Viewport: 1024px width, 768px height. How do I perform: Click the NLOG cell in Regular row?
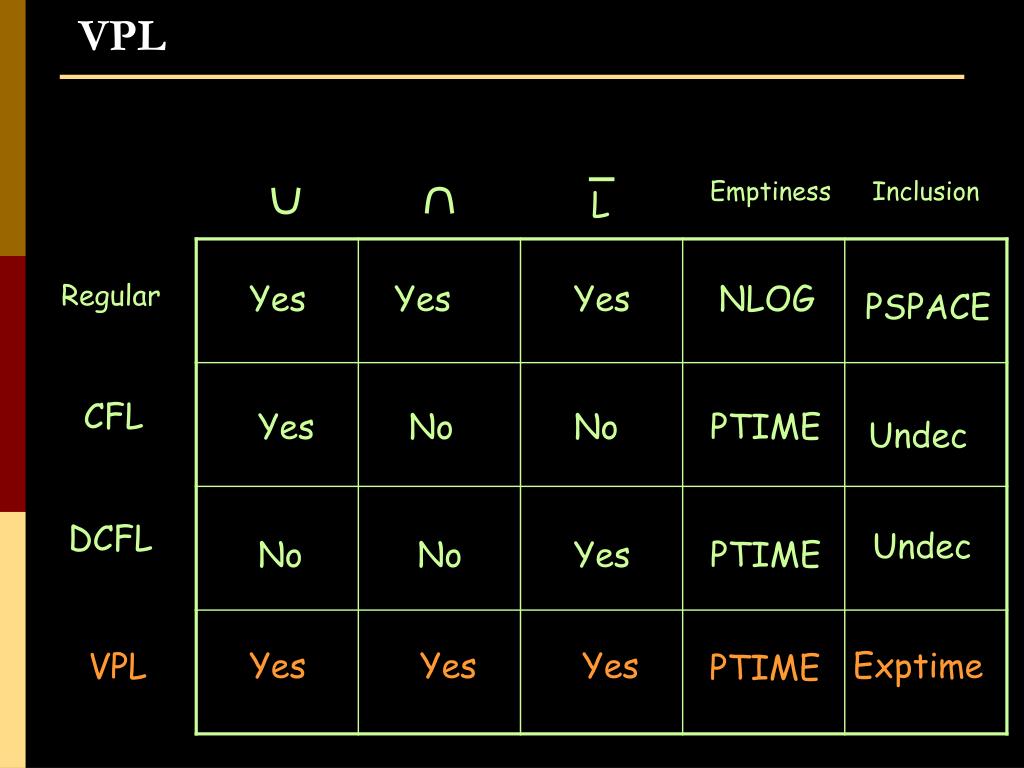click(767, 298)
